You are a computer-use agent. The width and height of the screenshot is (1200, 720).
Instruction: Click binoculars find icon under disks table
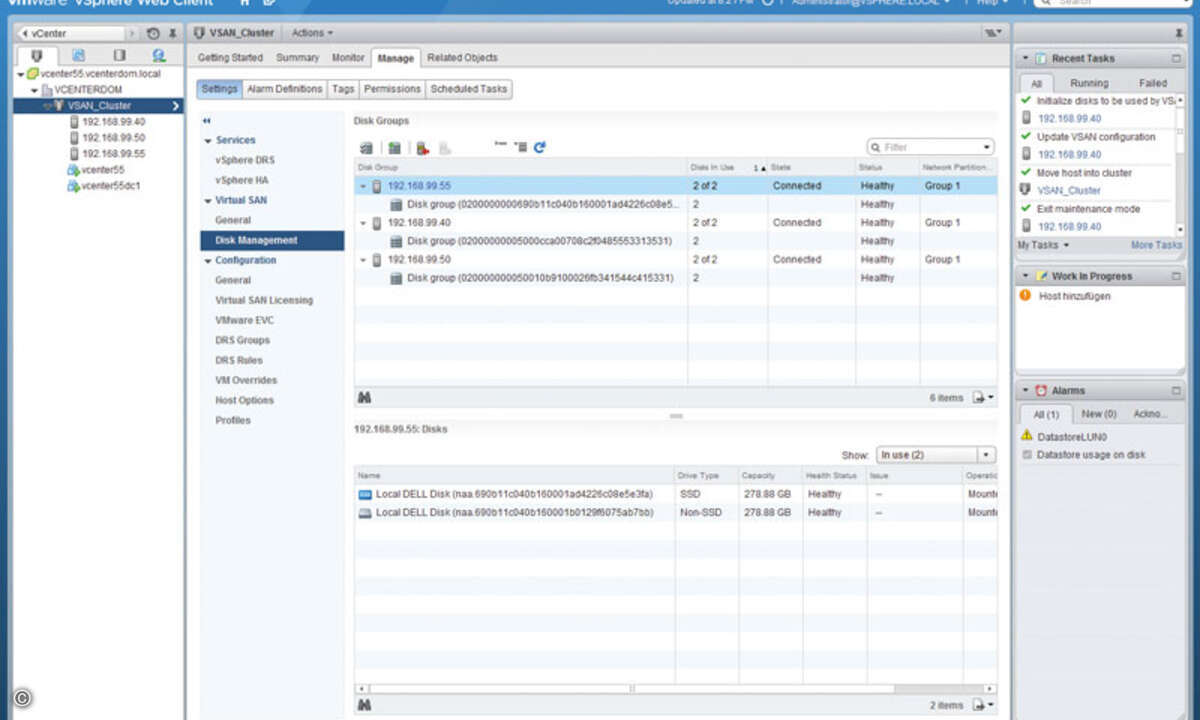click(x=365, y=705)
